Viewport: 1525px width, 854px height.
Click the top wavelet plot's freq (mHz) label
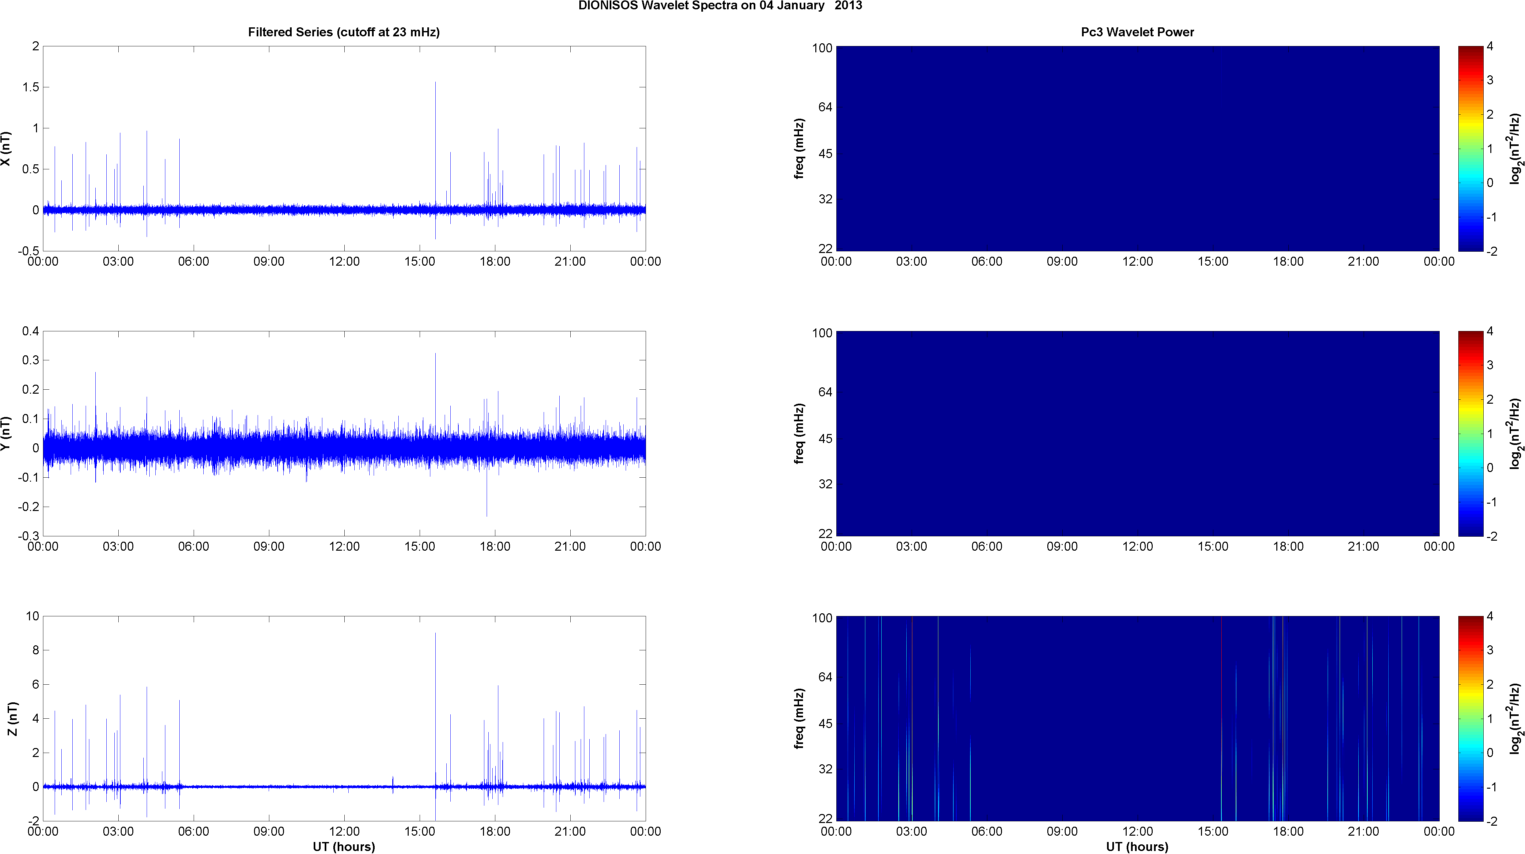[x=799, y=149]
